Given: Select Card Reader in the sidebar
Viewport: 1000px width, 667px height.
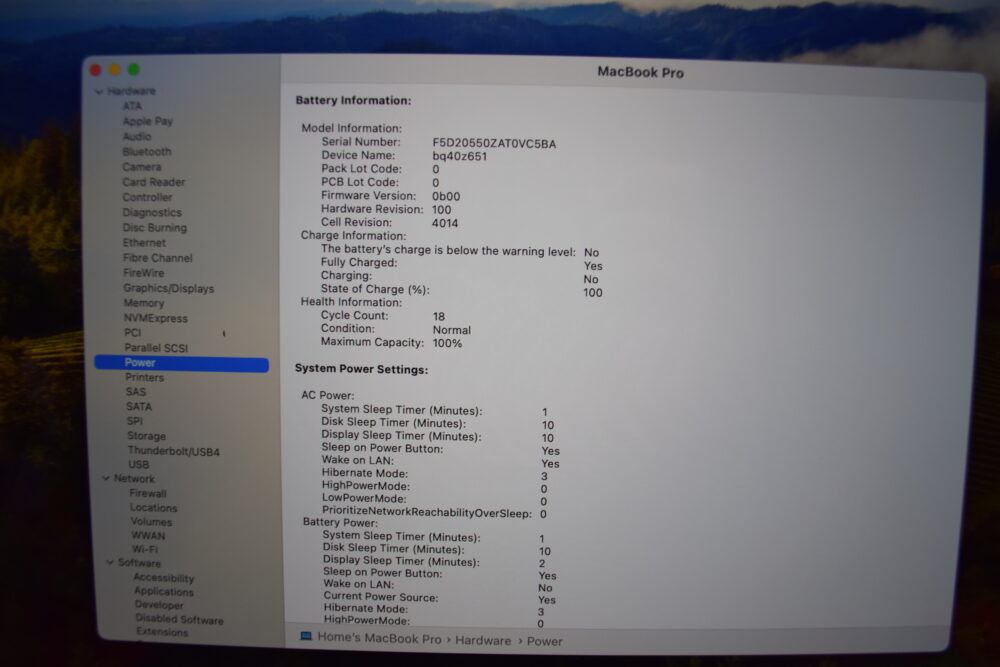Looking at the screenshot, I should pos(154,182).
